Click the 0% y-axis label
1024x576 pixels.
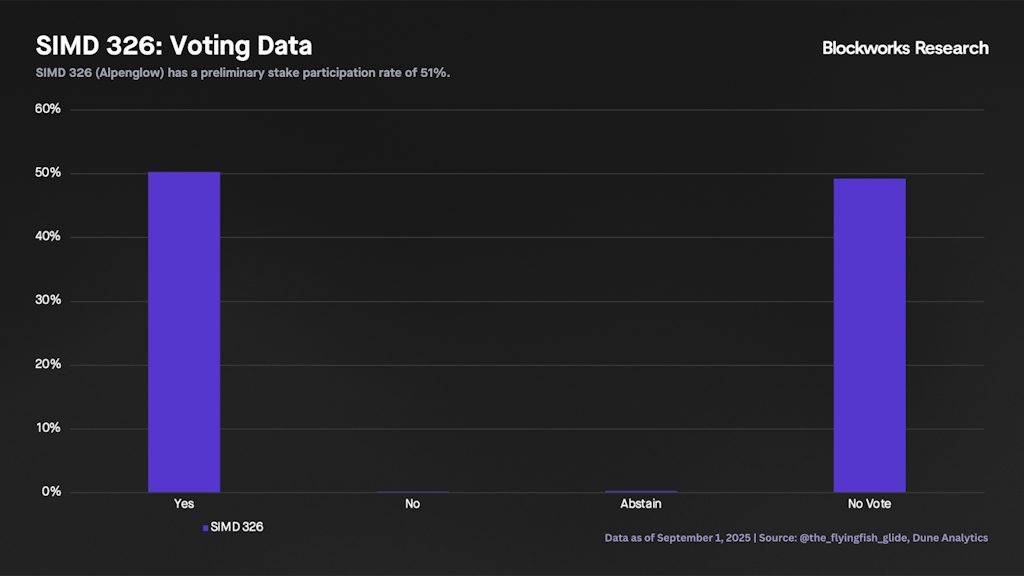tap(51, 492)
